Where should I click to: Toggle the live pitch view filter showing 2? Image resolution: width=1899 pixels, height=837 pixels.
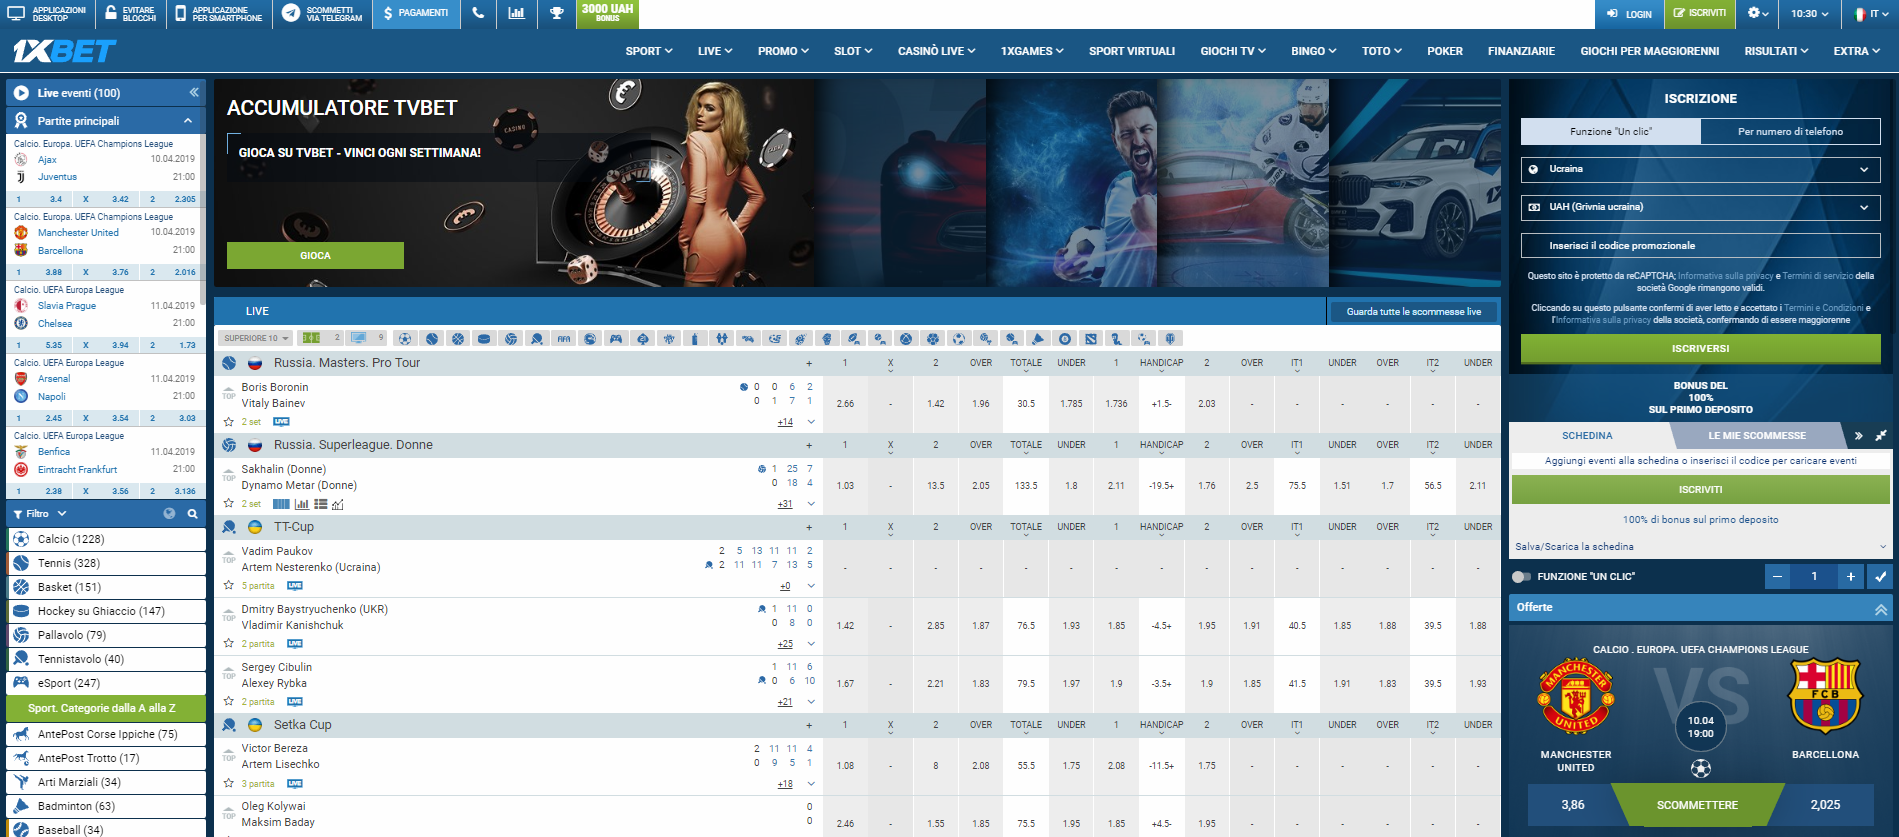[x=322, y=338]
